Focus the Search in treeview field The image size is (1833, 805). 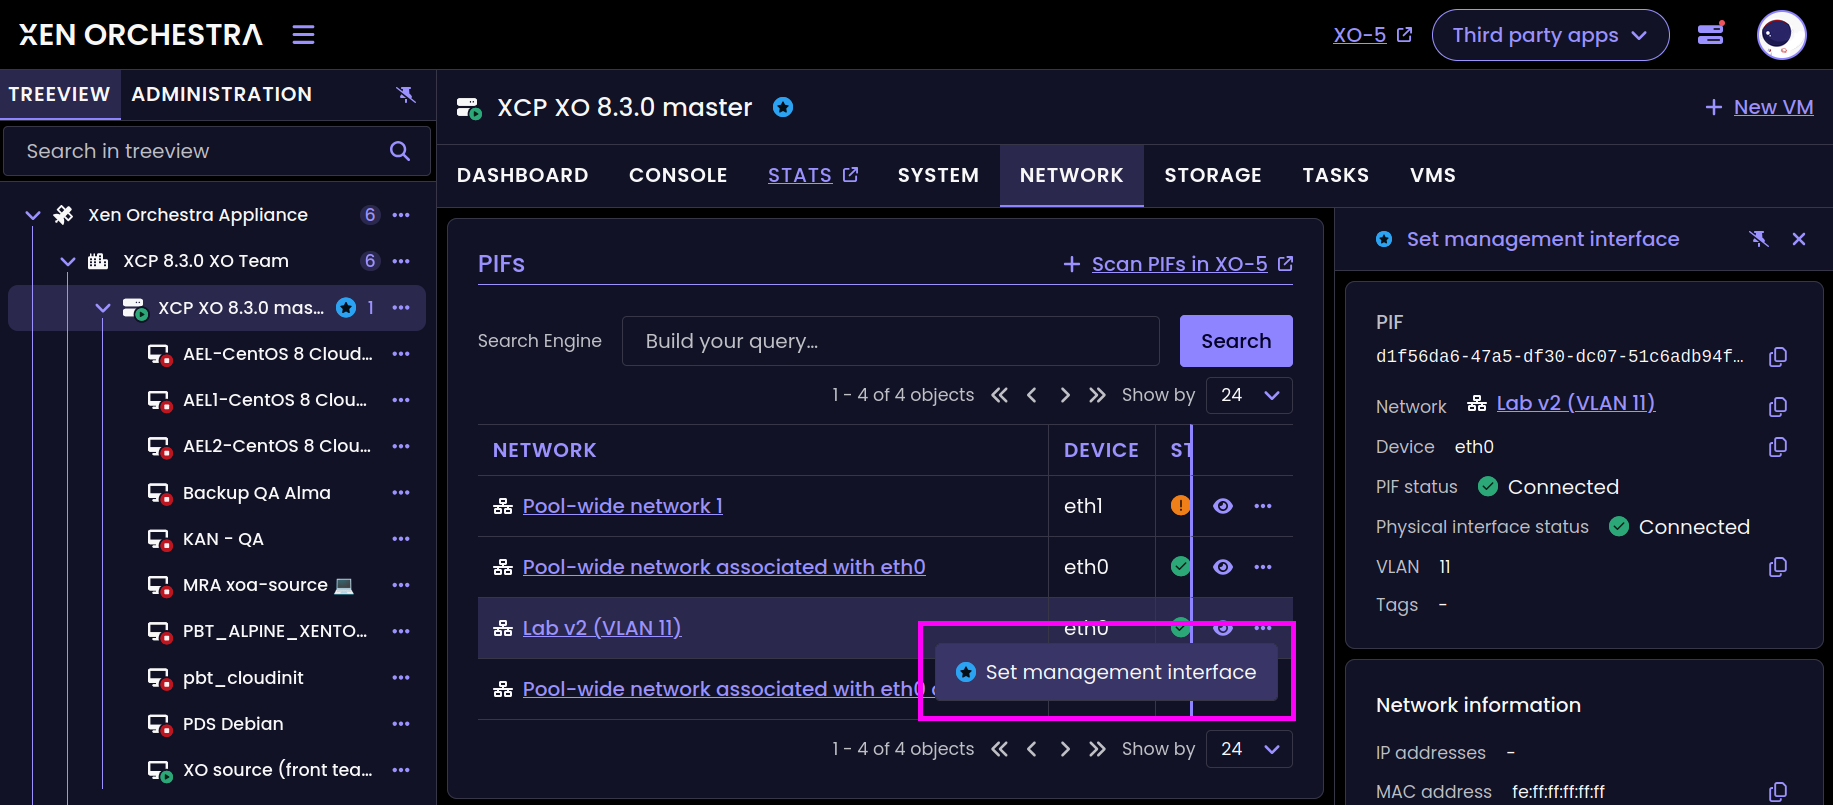point(217,151)
